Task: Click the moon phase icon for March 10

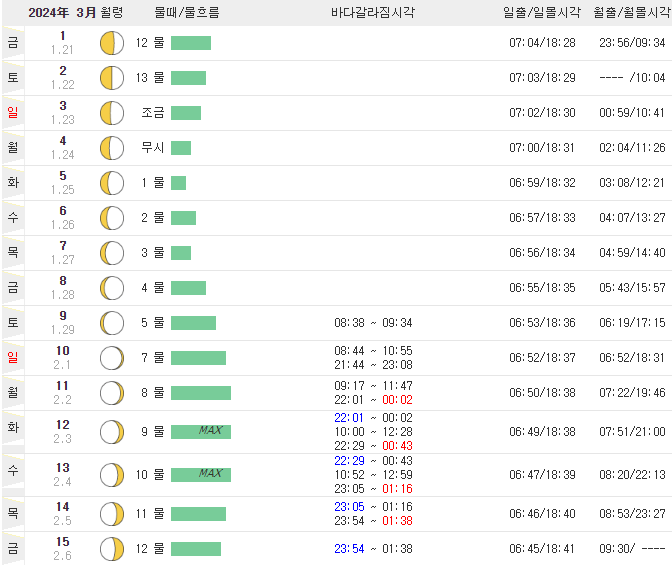Action: tap(112, 358)
